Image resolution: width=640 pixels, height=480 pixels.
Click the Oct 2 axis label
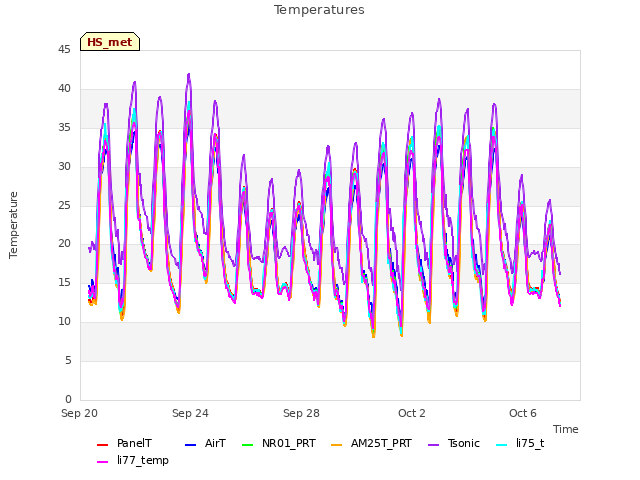click(412, 413)
